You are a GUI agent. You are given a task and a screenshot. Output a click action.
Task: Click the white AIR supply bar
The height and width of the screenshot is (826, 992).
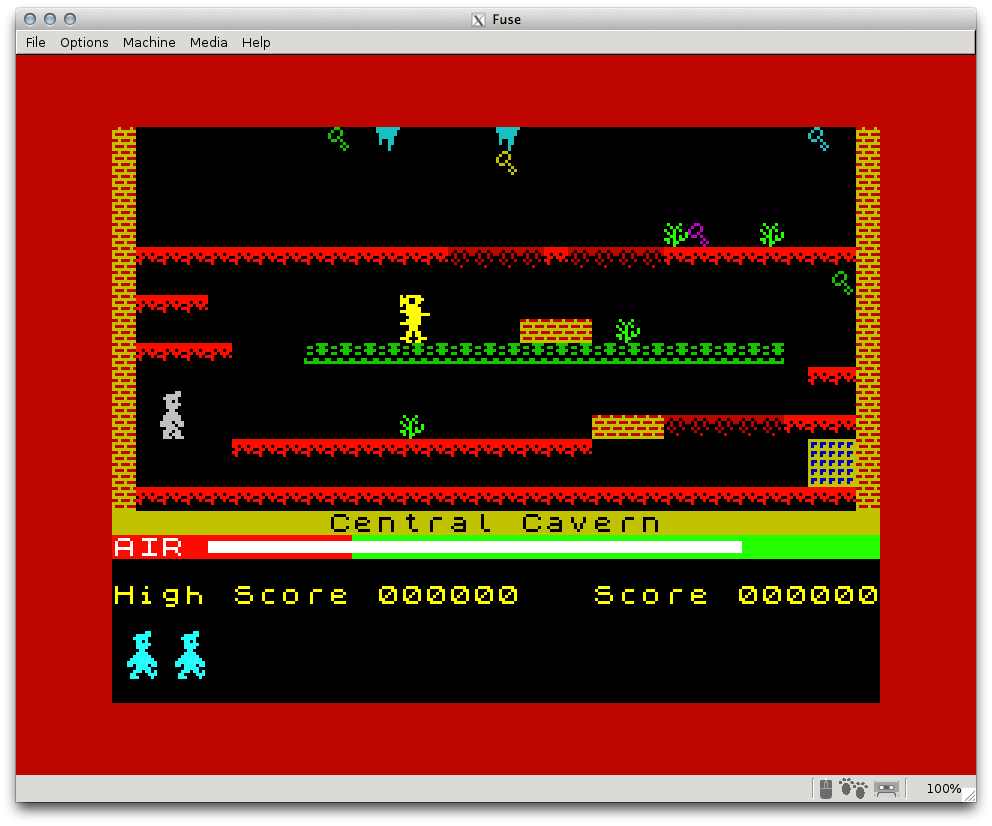[x=474, y=547]
